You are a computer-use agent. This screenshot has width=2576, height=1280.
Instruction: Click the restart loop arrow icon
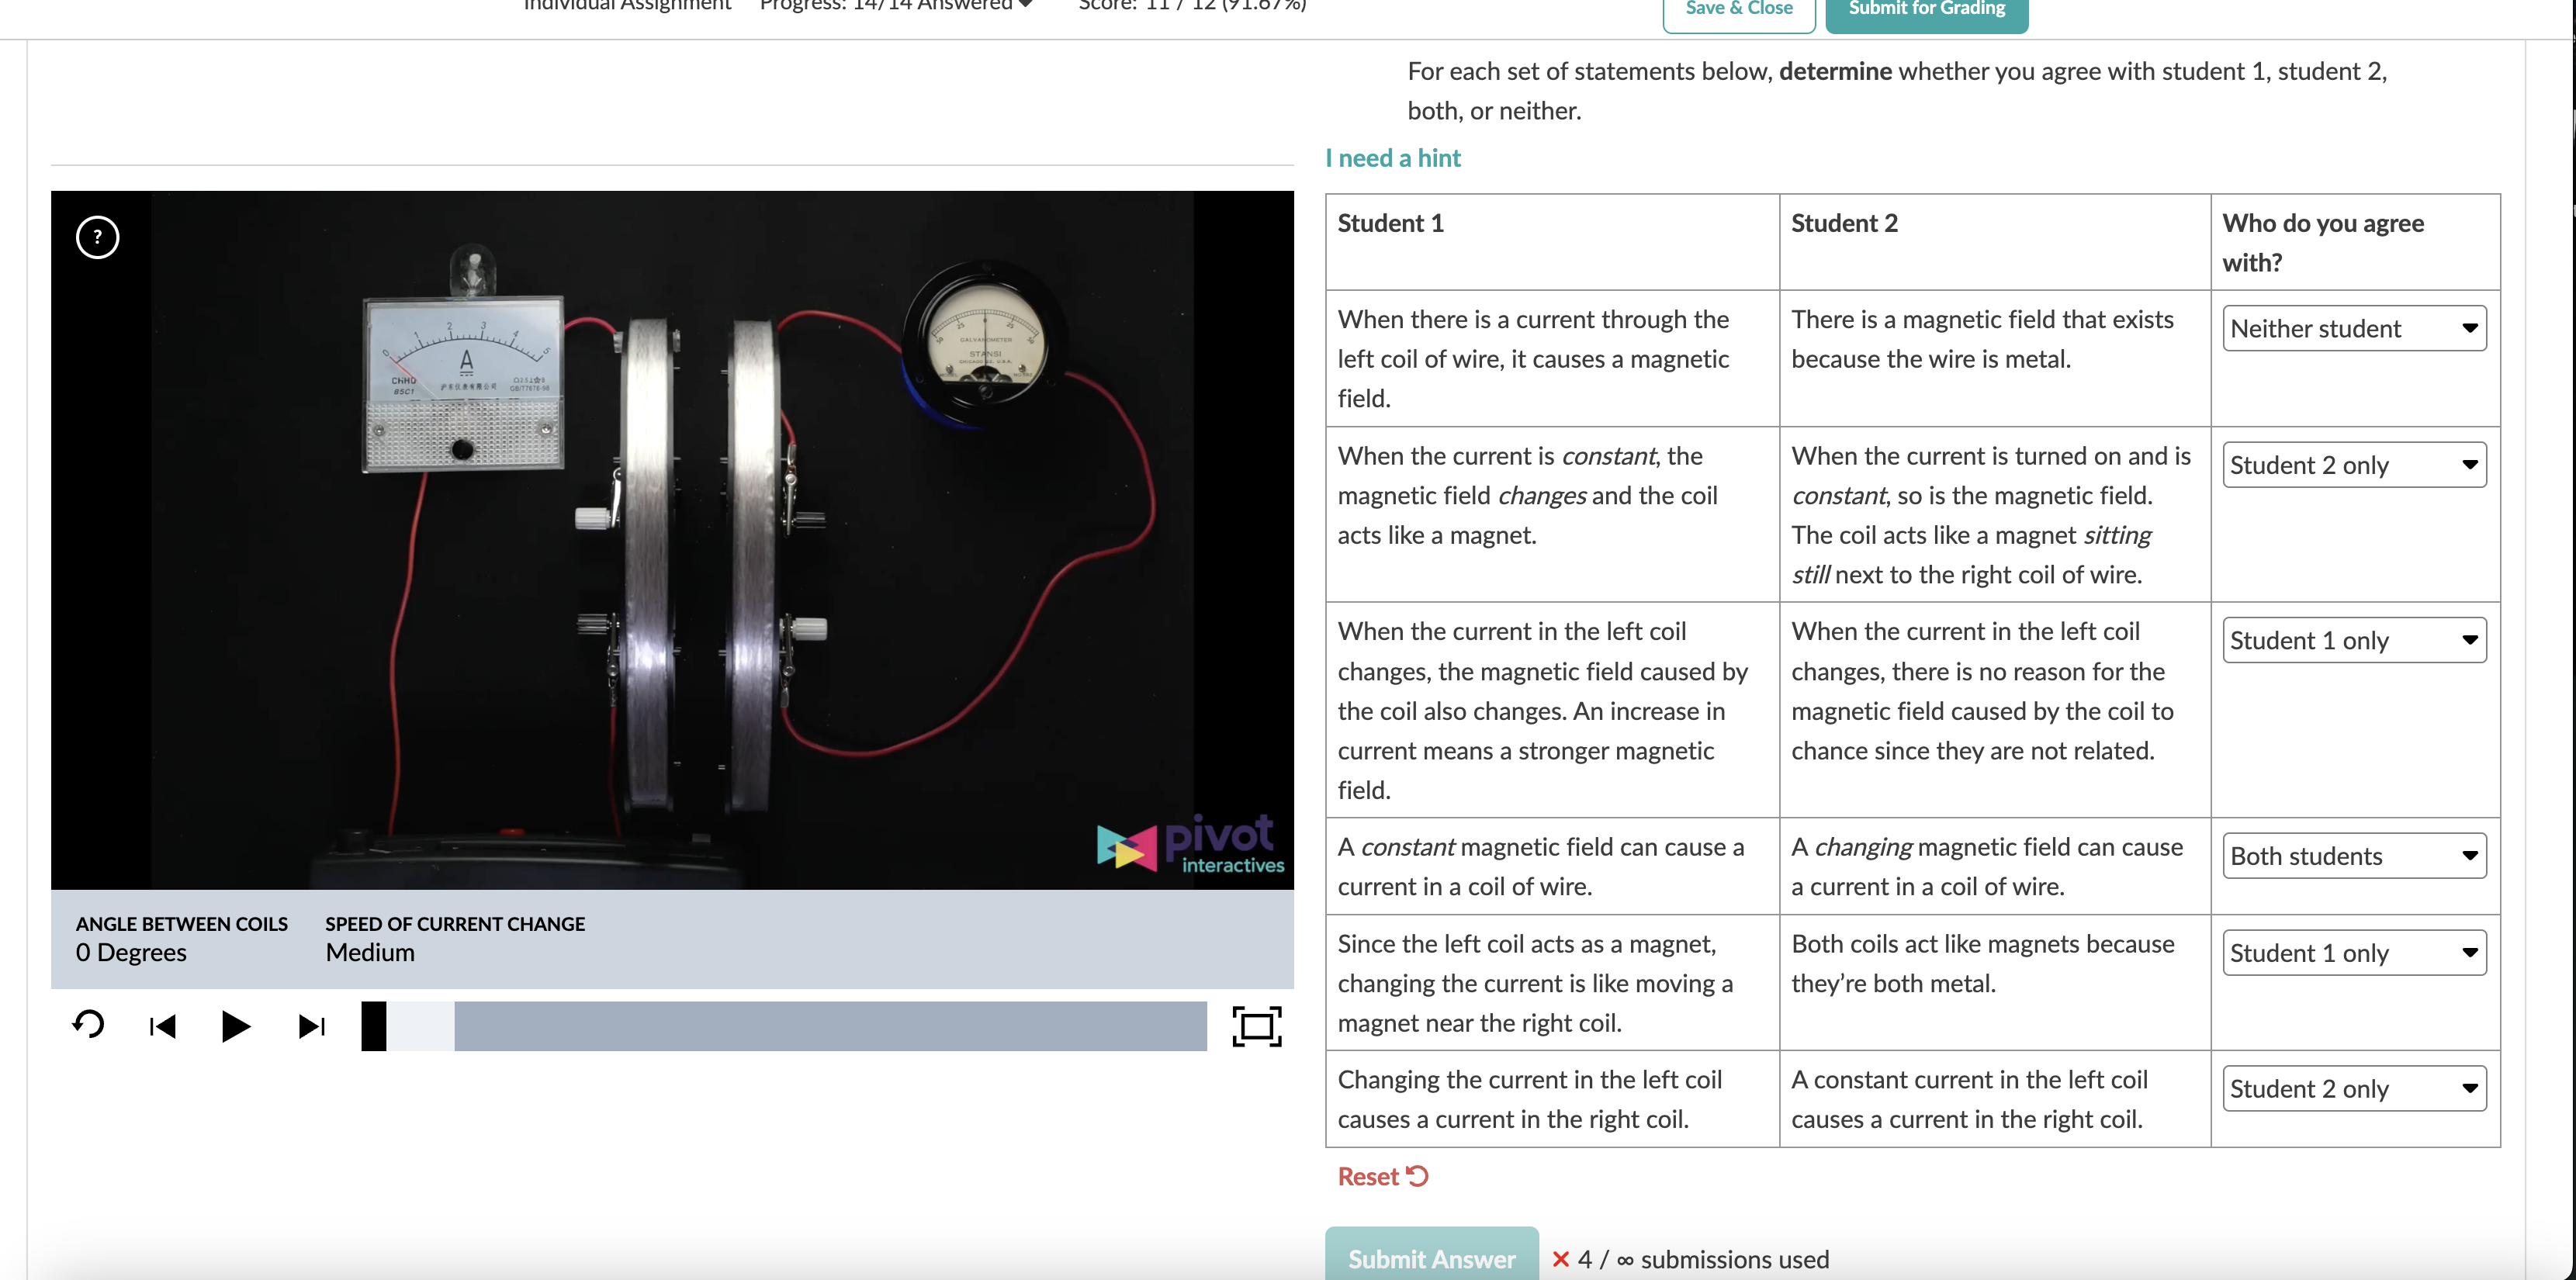[88, 1025]
